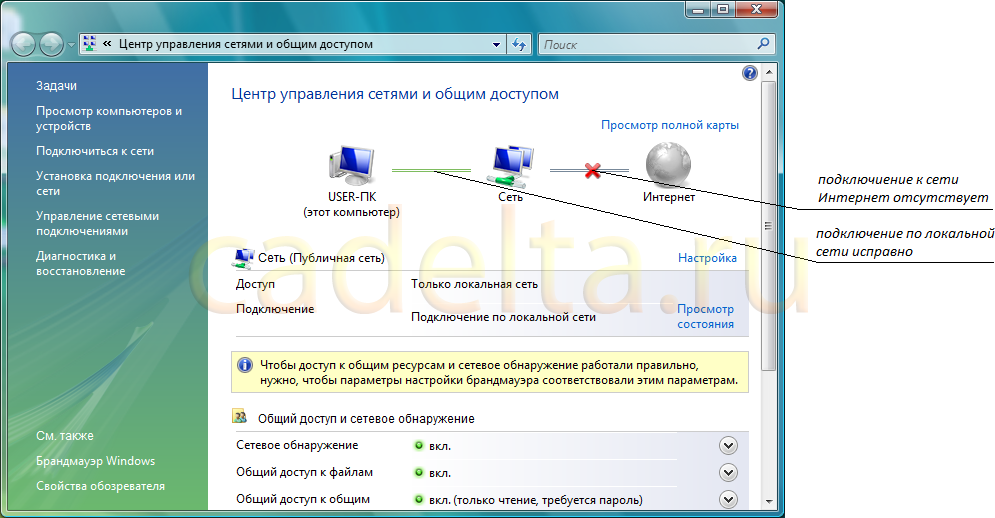Viewport: 995px width, 518px height.
Task: Open Просмотр полной карты link
Action: pyautogui.click(x=669, y=126)
